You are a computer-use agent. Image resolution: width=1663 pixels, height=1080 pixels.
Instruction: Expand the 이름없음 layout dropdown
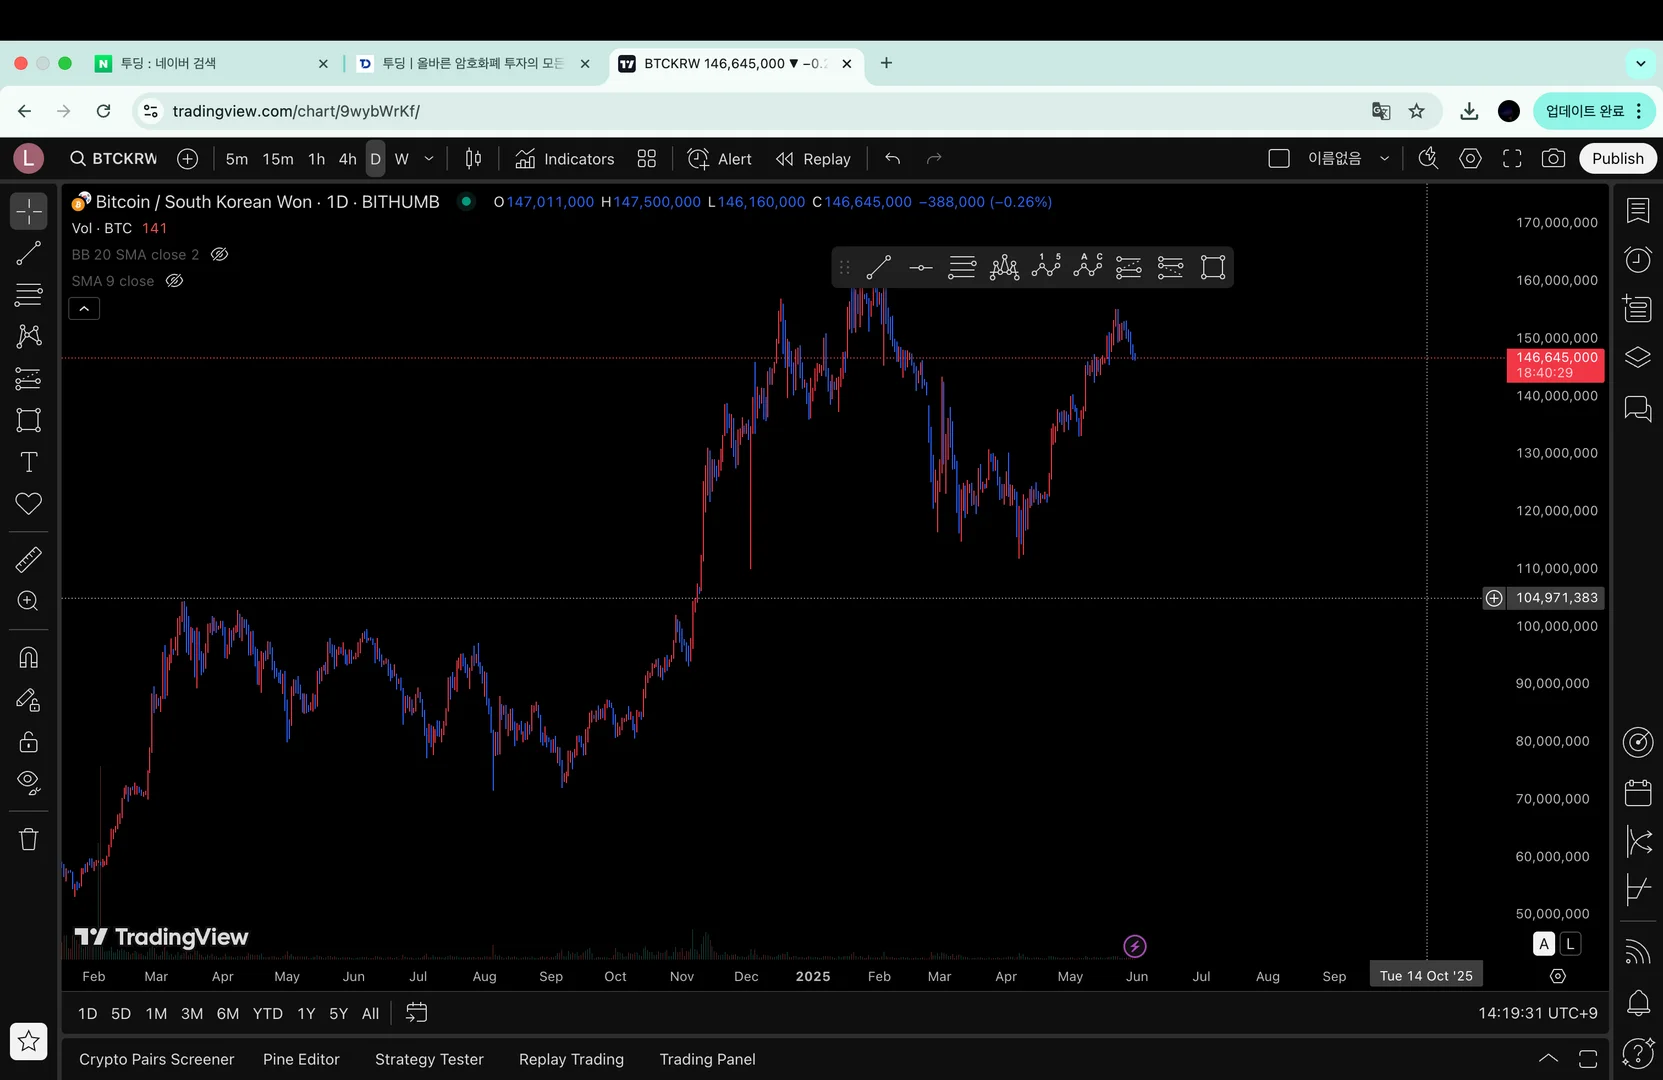tap(1385, 159)
